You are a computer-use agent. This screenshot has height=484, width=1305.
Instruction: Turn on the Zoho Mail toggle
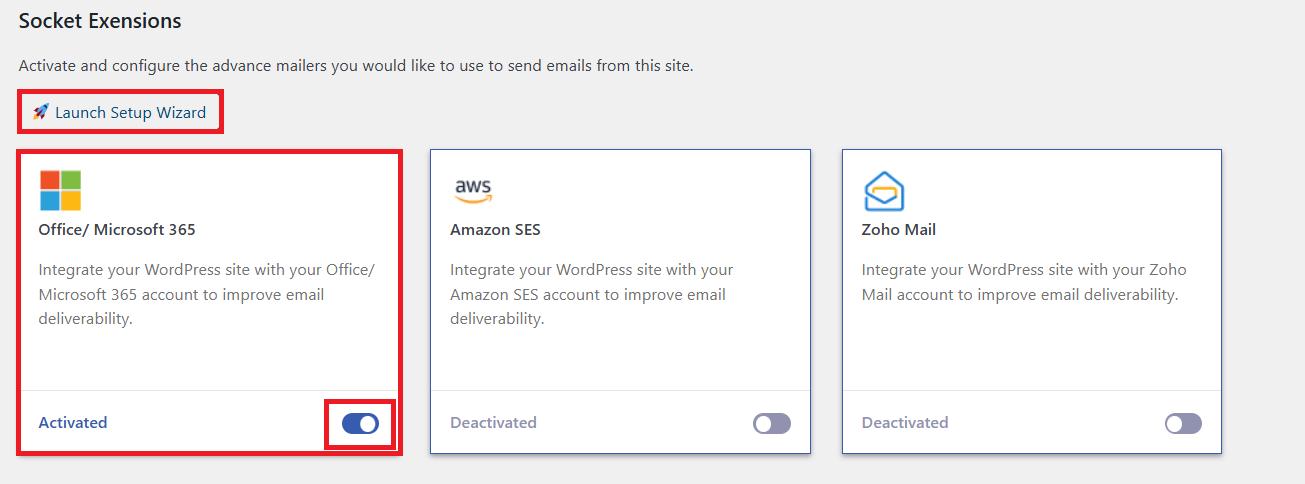1183,424
